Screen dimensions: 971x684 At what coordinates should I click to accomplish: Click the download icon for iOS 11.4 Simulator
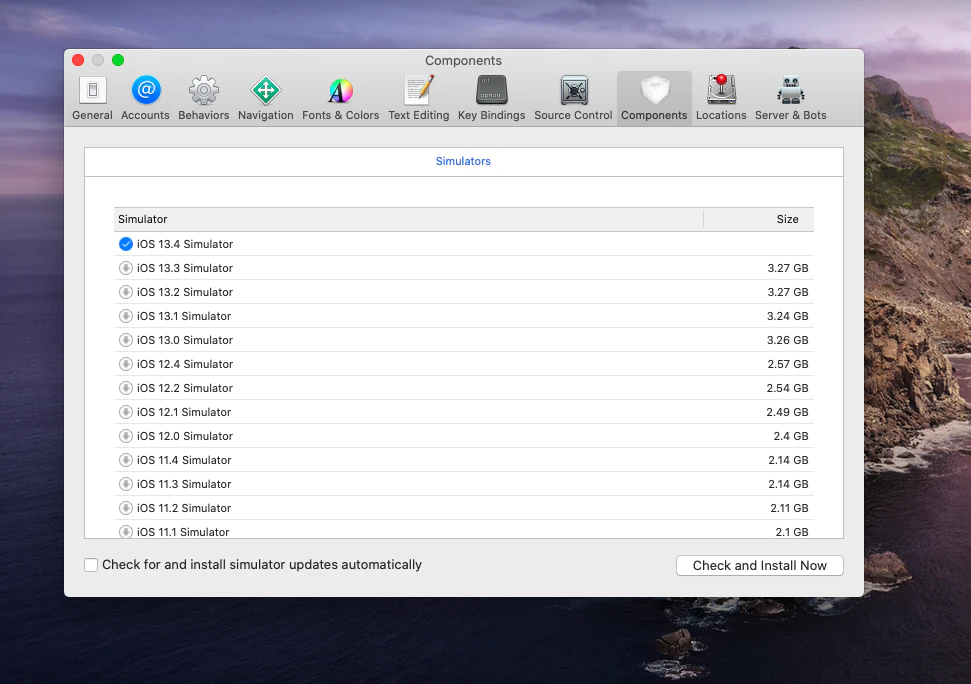(126, 460)
